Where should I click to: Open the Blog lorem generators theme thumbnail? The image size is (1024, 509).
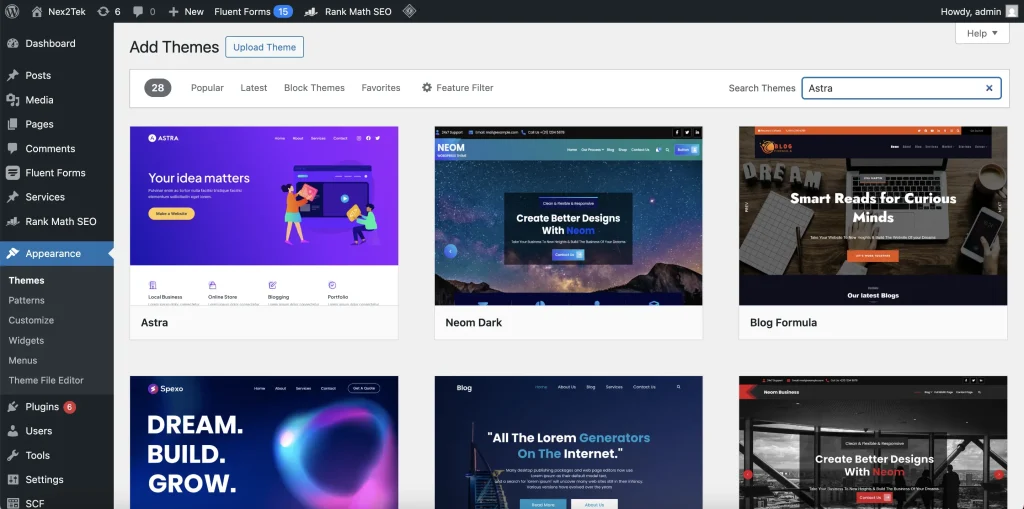(x=568, y=442)
